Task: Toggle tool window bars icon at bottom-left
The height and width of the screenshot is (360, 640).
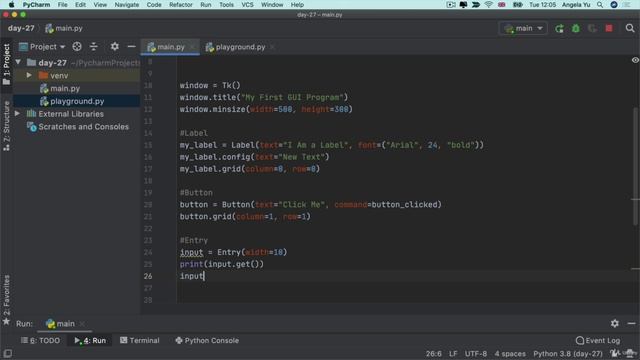Action: 7,353
